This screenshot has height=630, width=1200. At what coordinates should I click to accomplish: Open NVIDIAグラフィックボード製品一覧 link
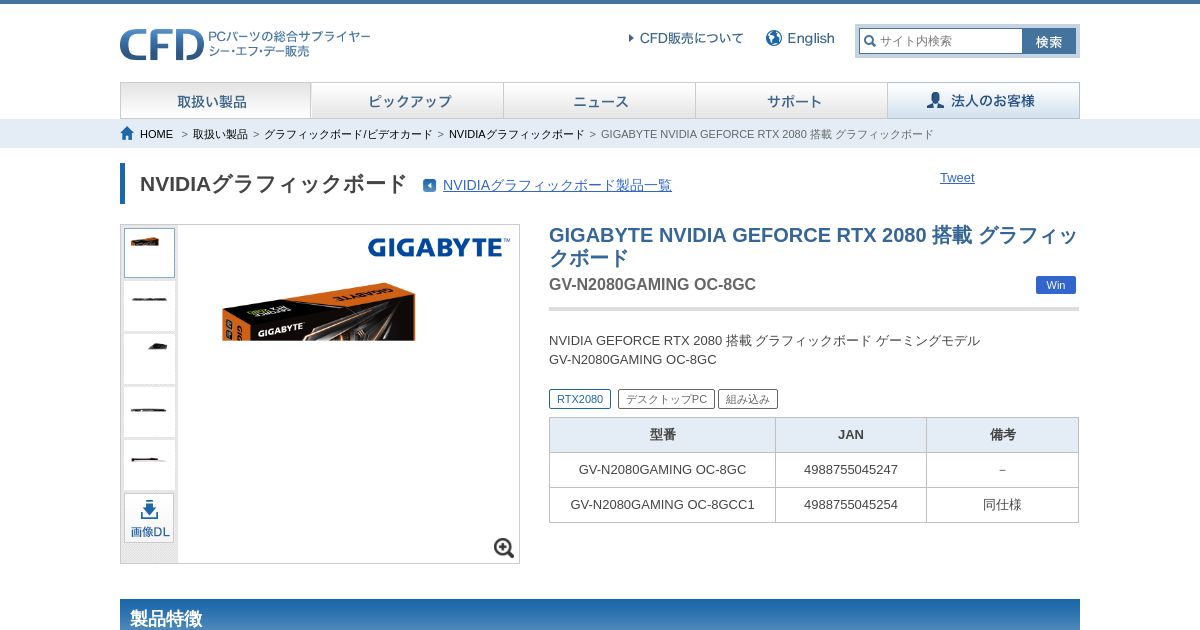click(x=557, y=185)
